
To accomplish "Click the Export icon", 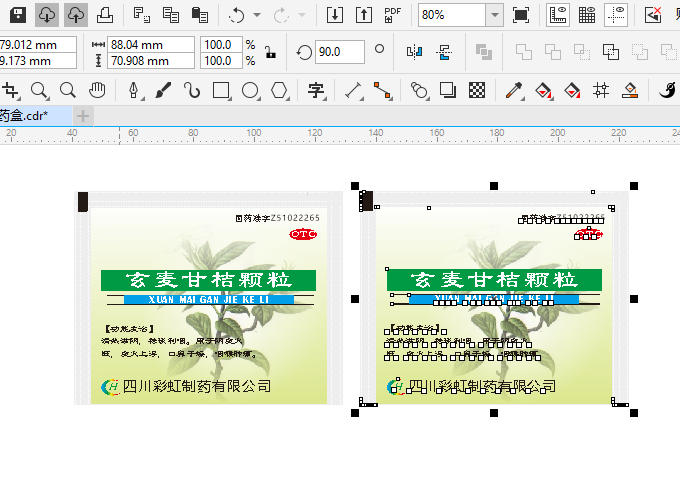I will click(364, 15).
